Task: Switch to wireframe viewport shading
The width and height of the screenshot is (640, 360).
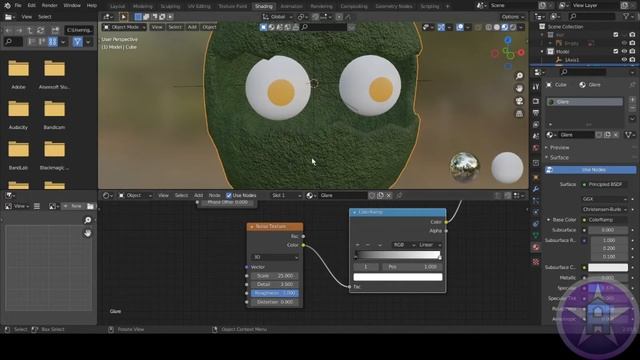Action: pyautogui.click(x=489, y=27)
